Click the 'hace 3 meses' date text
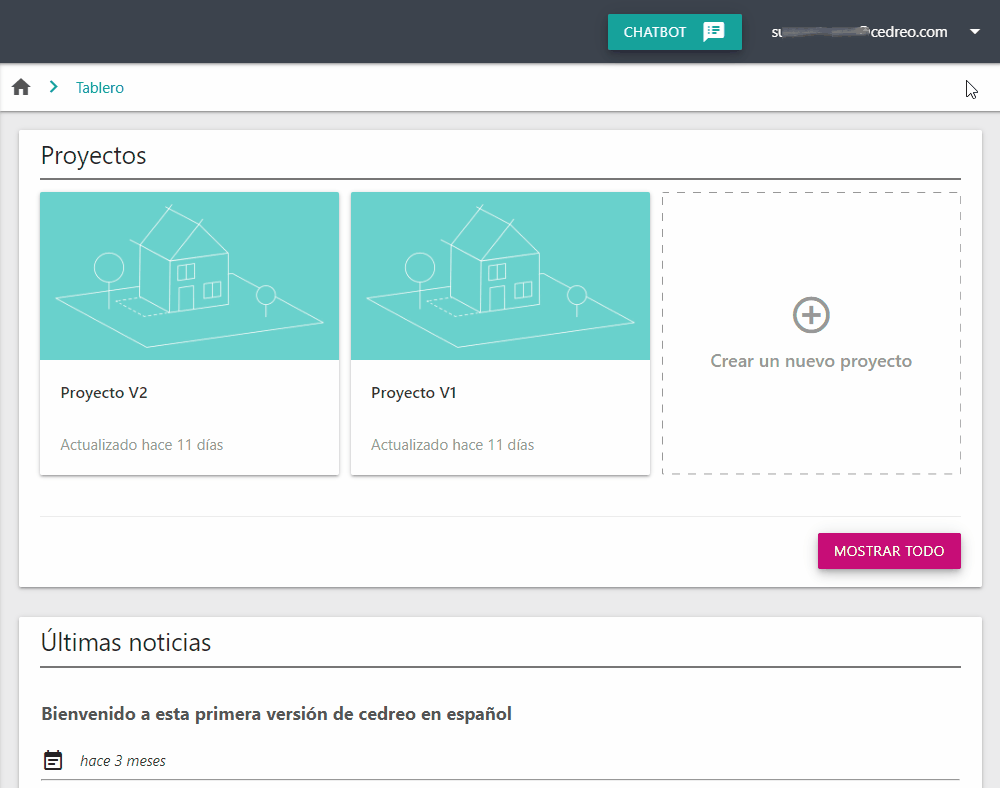Viewport: 1000px width, 788px height. [x=122, y=761]
